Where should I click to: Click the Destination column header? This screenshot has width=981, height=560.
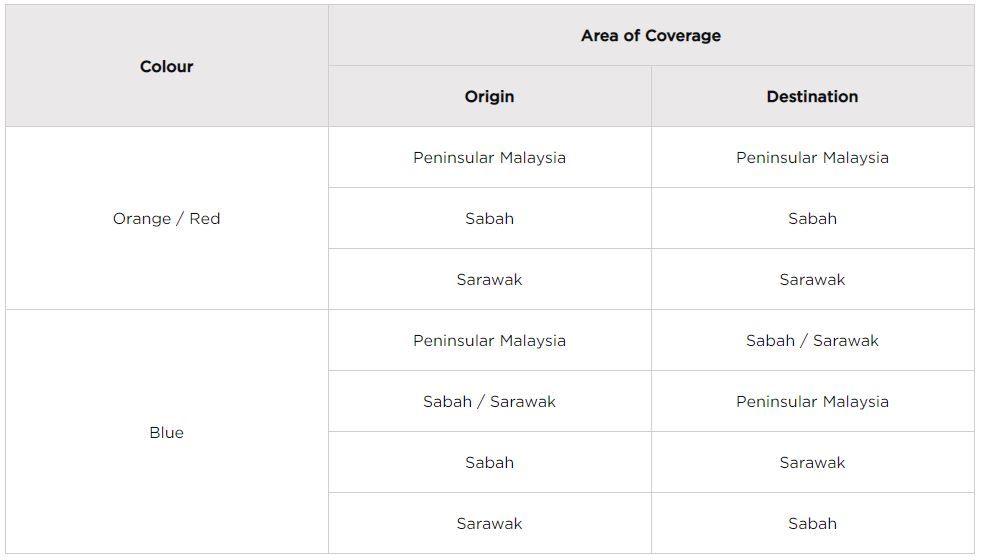coord(812,96)
